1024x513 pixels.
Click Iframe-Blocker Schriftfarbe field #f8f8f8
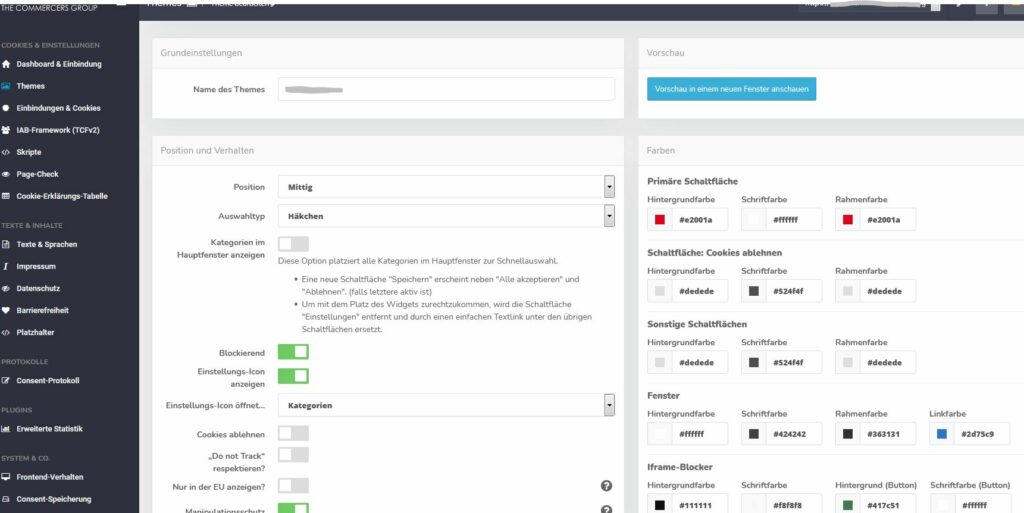(782, 505)
